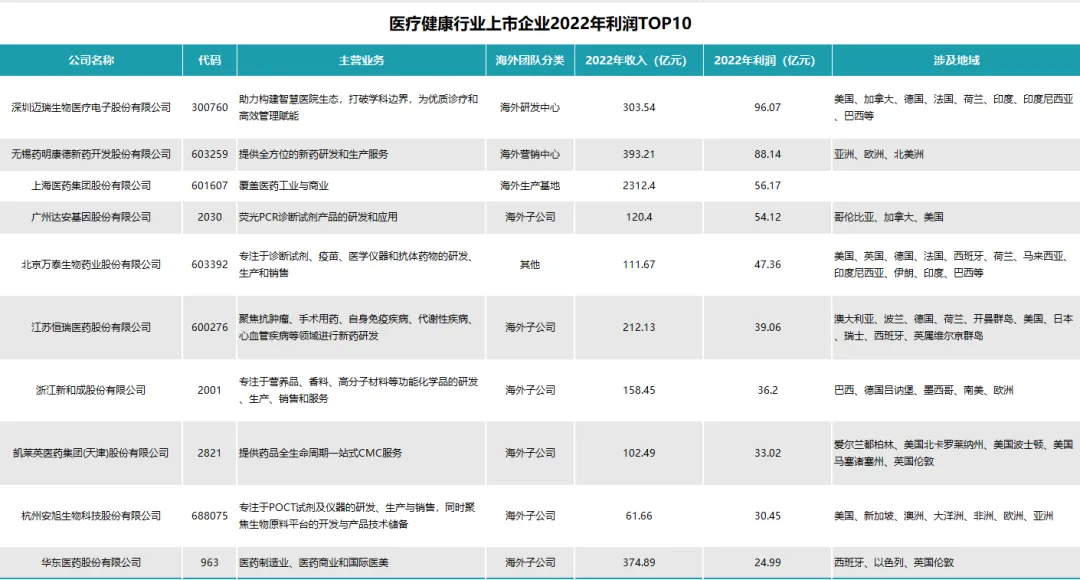The image size is (1080, 580).
Task: Click profit value 56.17
Action: pos(767,185)
